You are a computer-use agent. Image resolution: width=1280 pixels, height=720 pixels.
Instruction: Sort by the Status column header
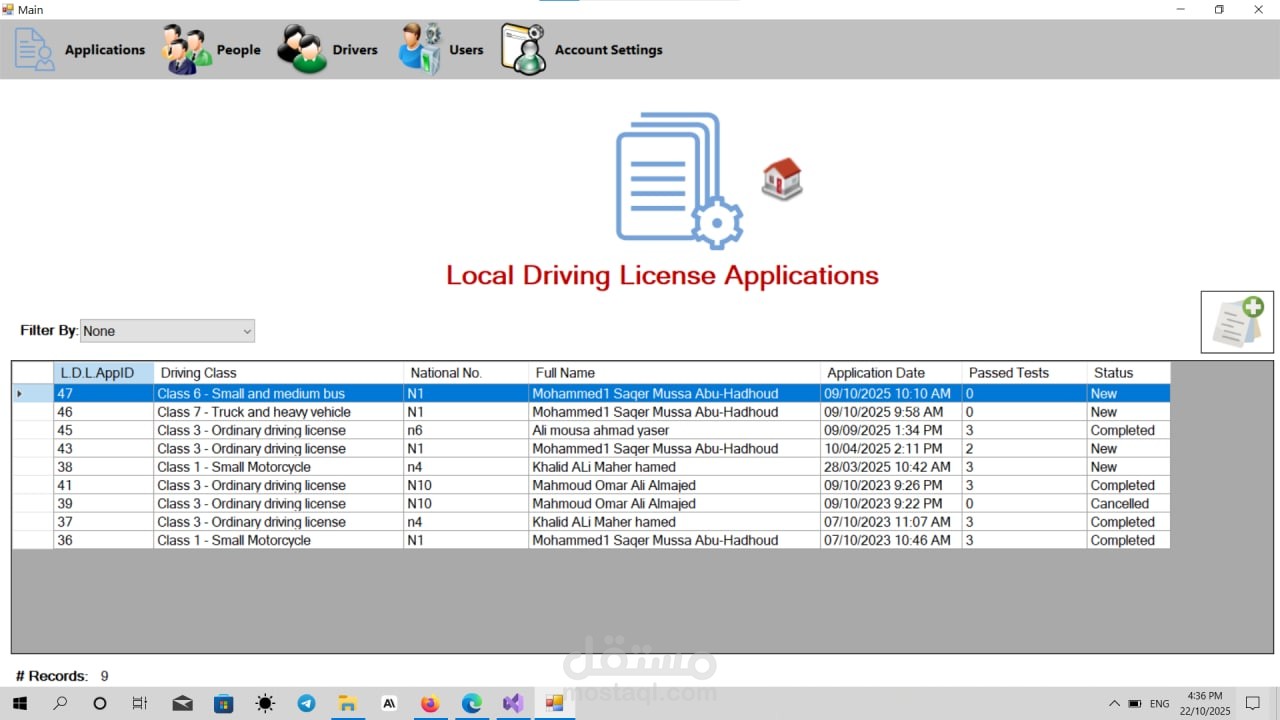(x=1113, y=372)
